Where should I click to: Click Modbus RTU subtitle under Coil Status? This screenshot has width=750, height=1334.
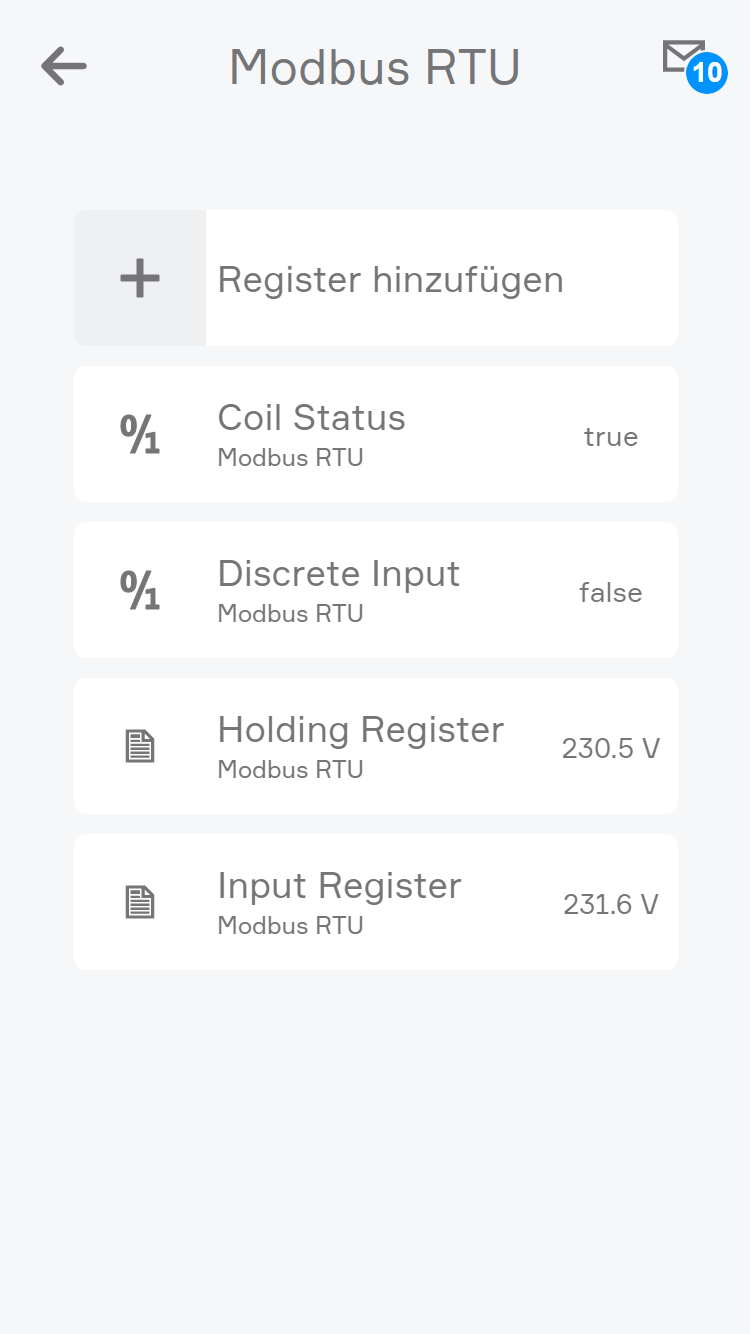(x=290, y=458)
